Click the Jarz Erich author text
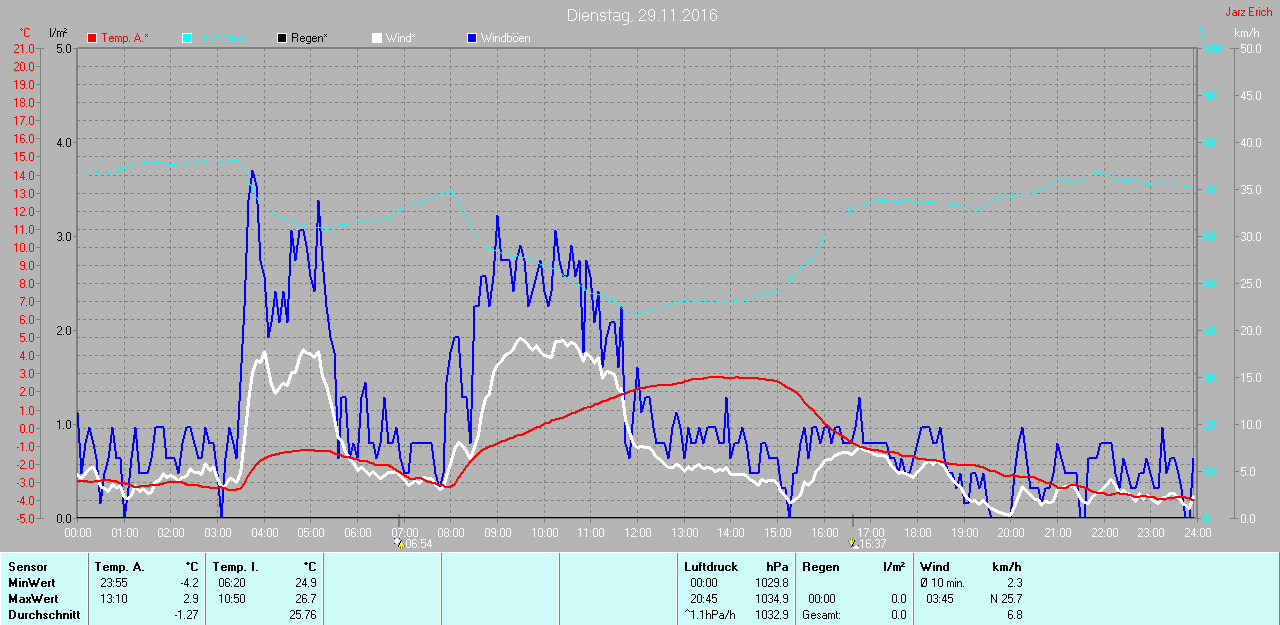 point(1248,12)
